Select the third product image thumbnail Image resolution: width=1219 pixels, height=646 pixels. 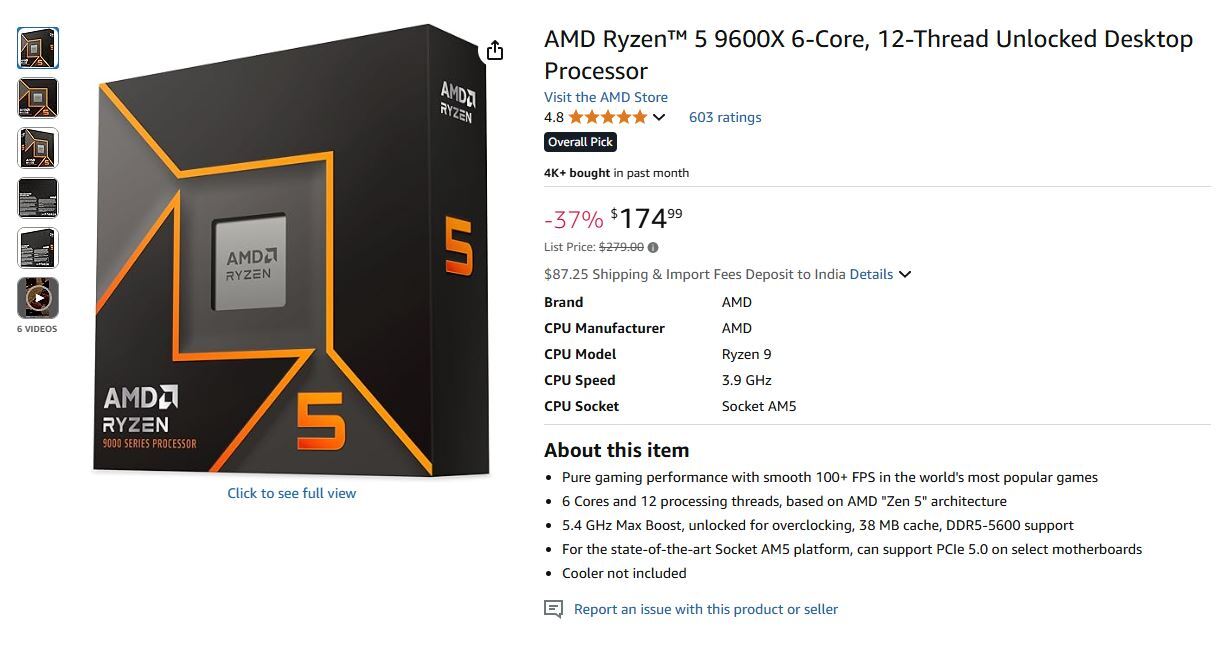(38, 148)
